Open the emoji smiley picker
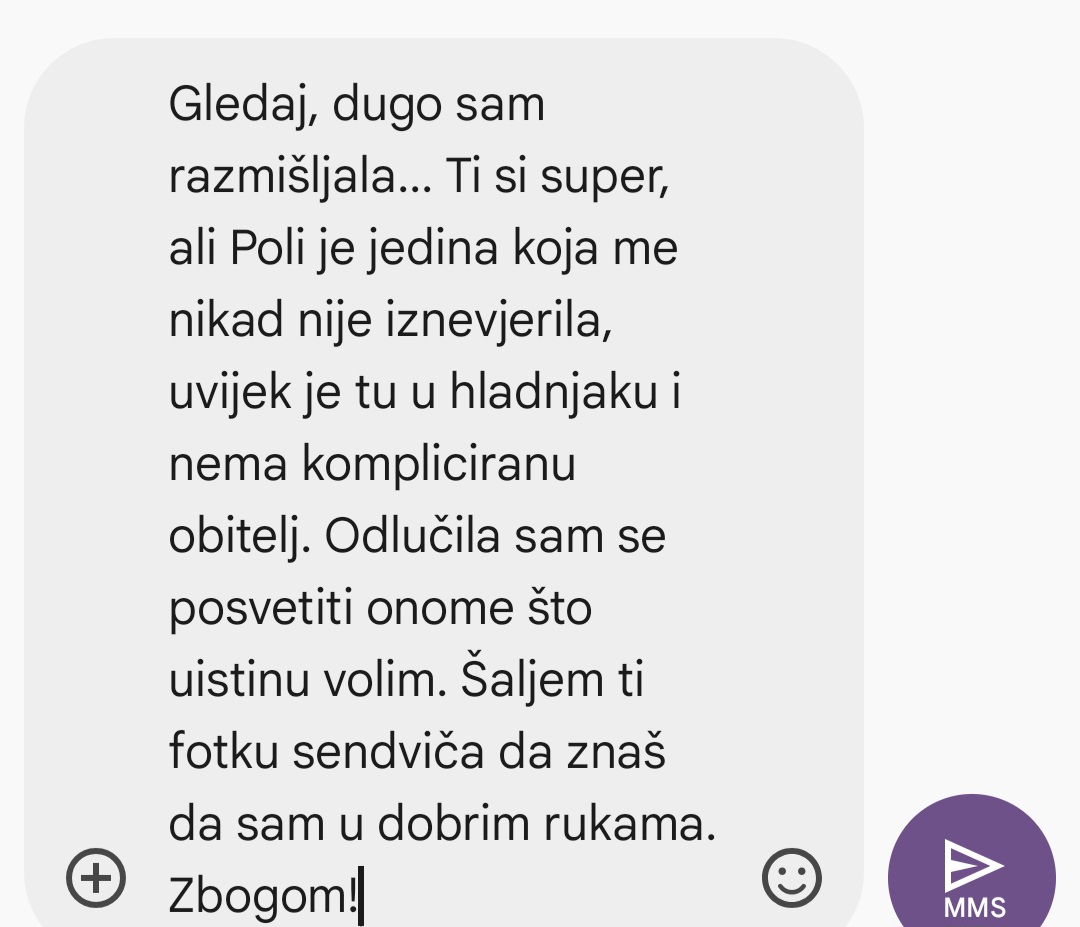The image size is (1080, 927). point(791,878)
